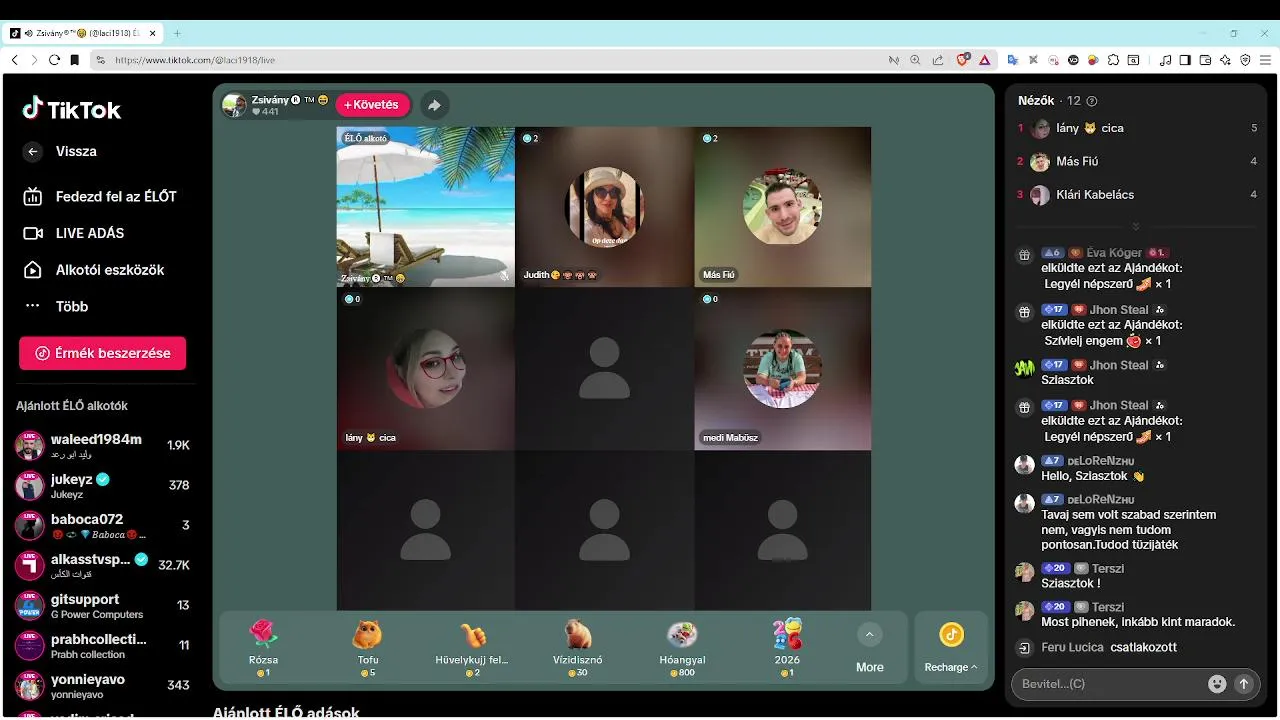The width and height of the screenshot is (1280, 720).
Task: Send the chat message arrow button
Action: [x=1244, y=684]
